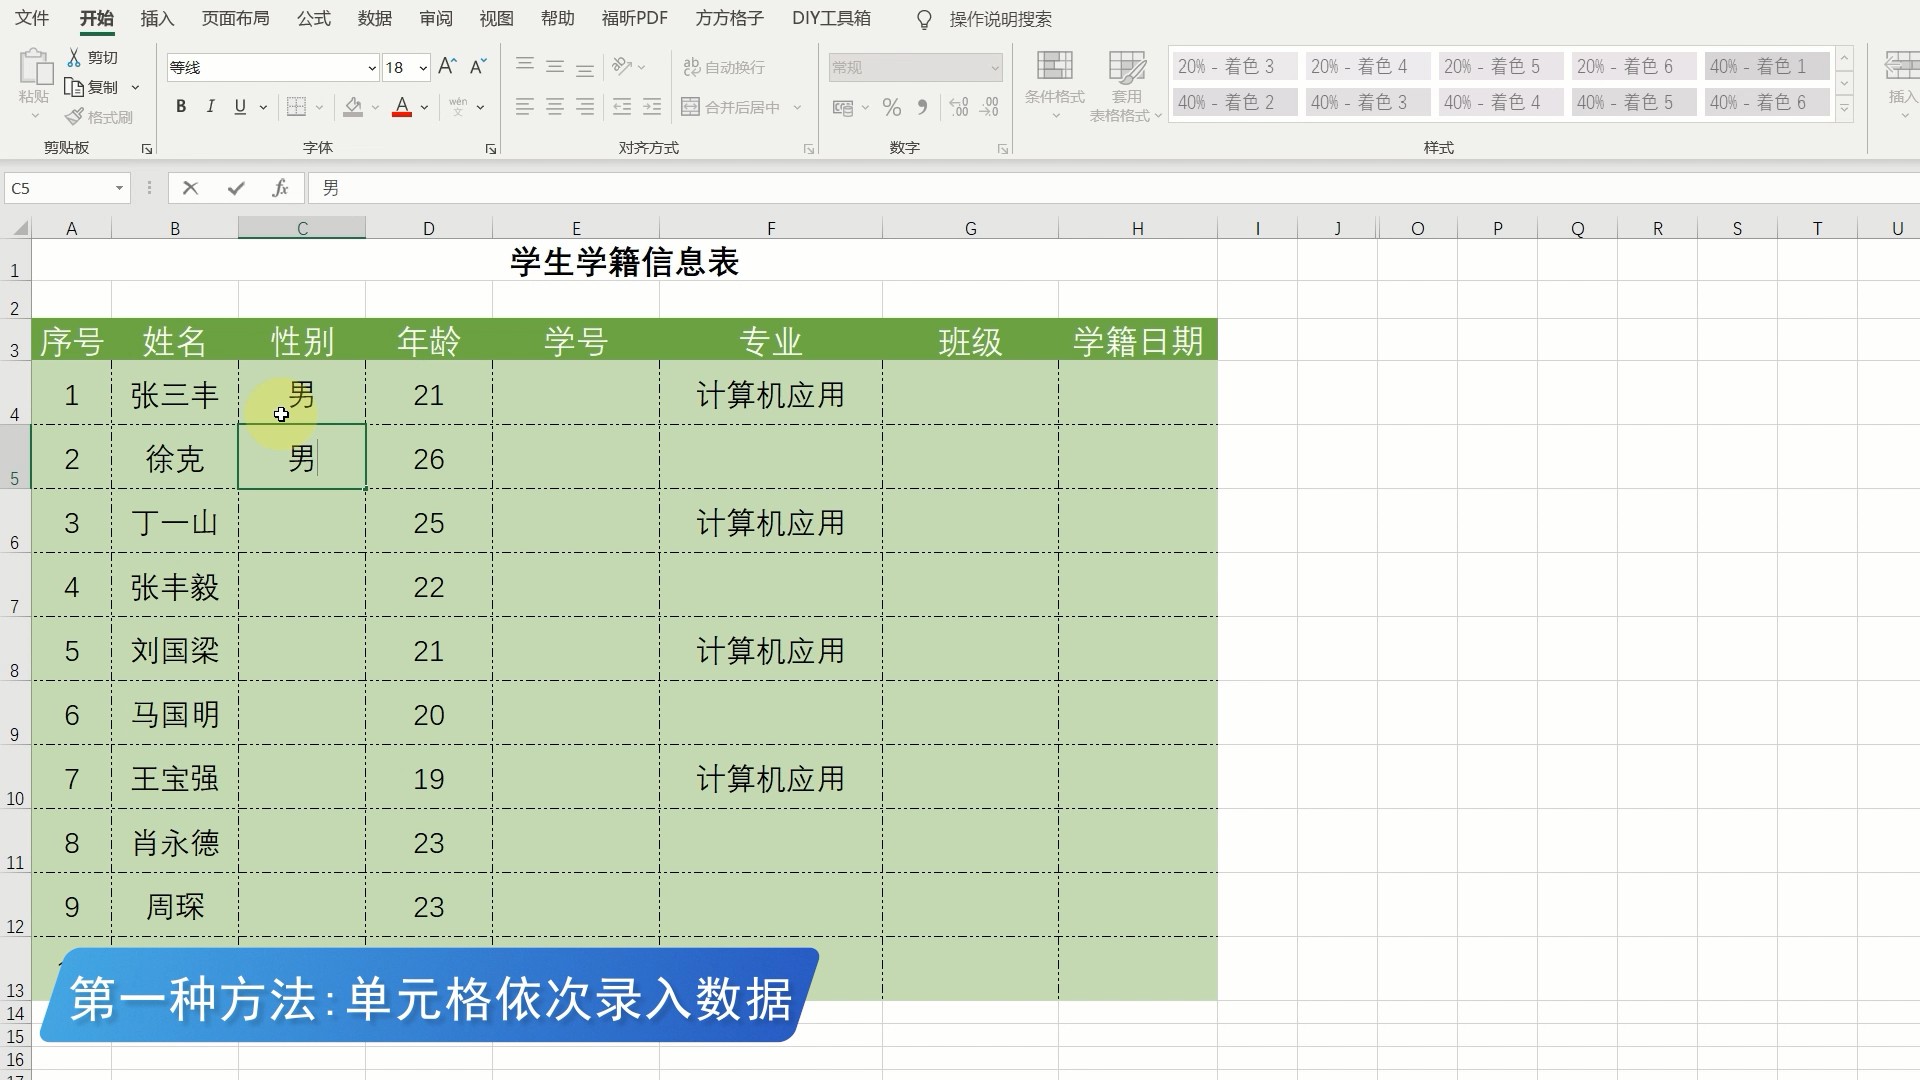The image size is (1920, 1080).
Task: Align text right
Action: coord(585,107)
